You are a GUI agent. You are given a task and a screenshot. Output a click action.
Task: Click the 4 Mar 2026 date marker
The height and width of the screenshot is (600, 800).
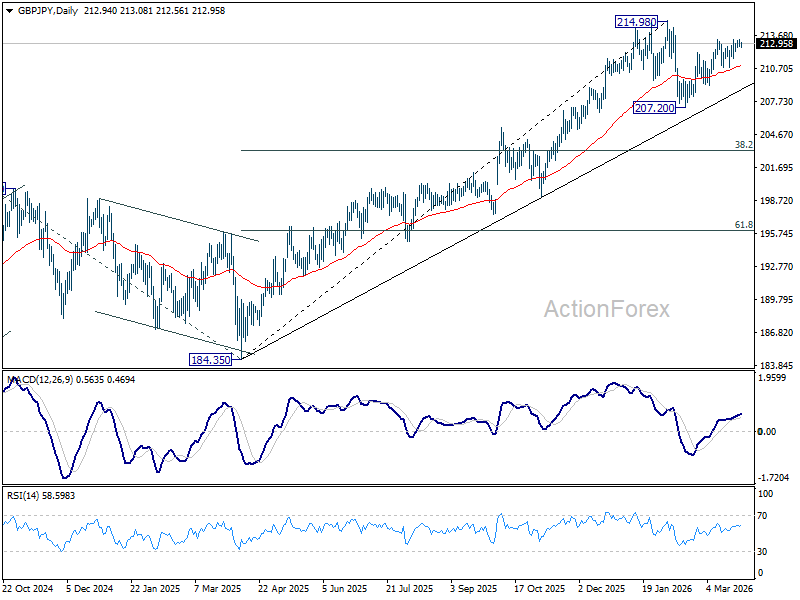click(730, 588)
